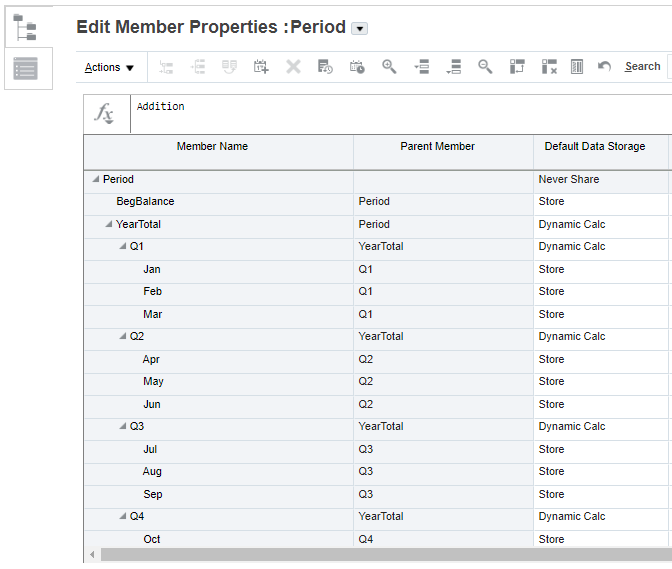The image size is (672, 569).
Task: Click the Zoom In toolbar icon
Action: tap(389, 67)
